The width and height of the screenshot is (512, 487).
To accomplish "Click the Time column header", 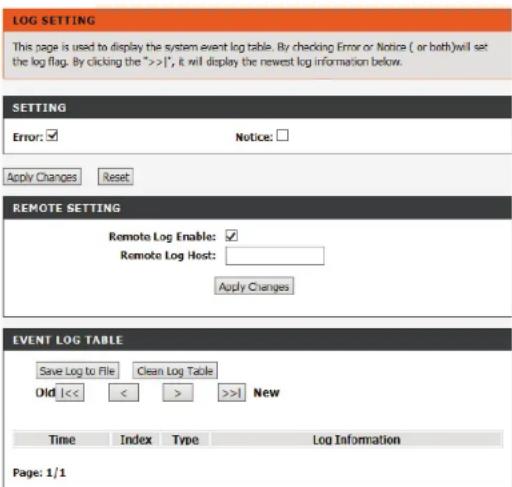I will (x=62, y=439).
